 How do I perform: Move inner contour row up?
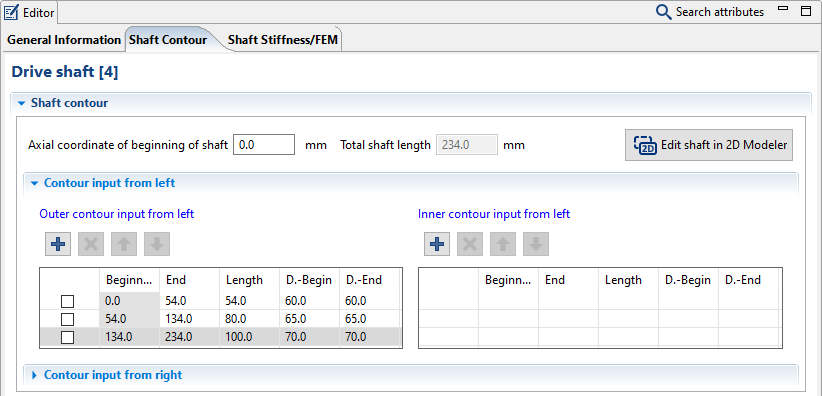503,244
